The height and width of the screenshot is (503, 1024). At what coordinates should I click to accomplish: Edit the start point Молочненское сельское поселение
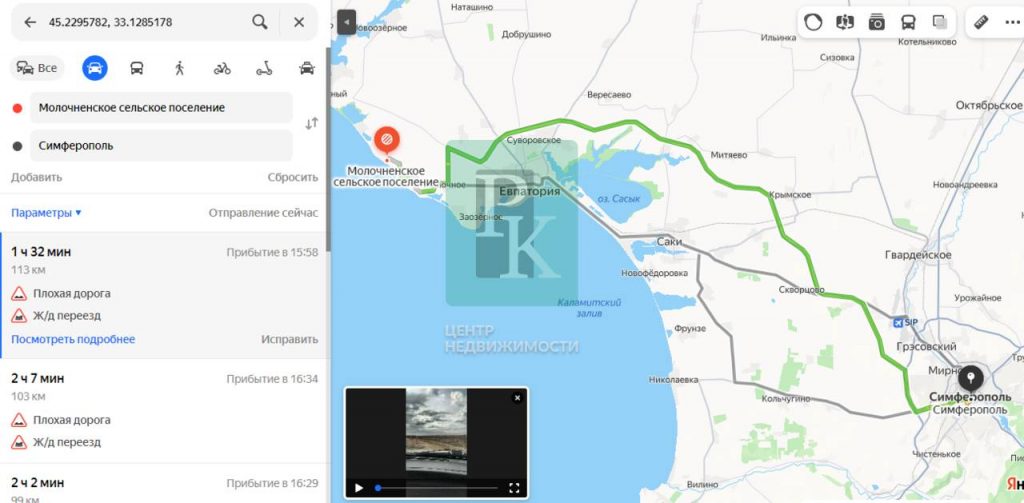(x=161, y=108)
